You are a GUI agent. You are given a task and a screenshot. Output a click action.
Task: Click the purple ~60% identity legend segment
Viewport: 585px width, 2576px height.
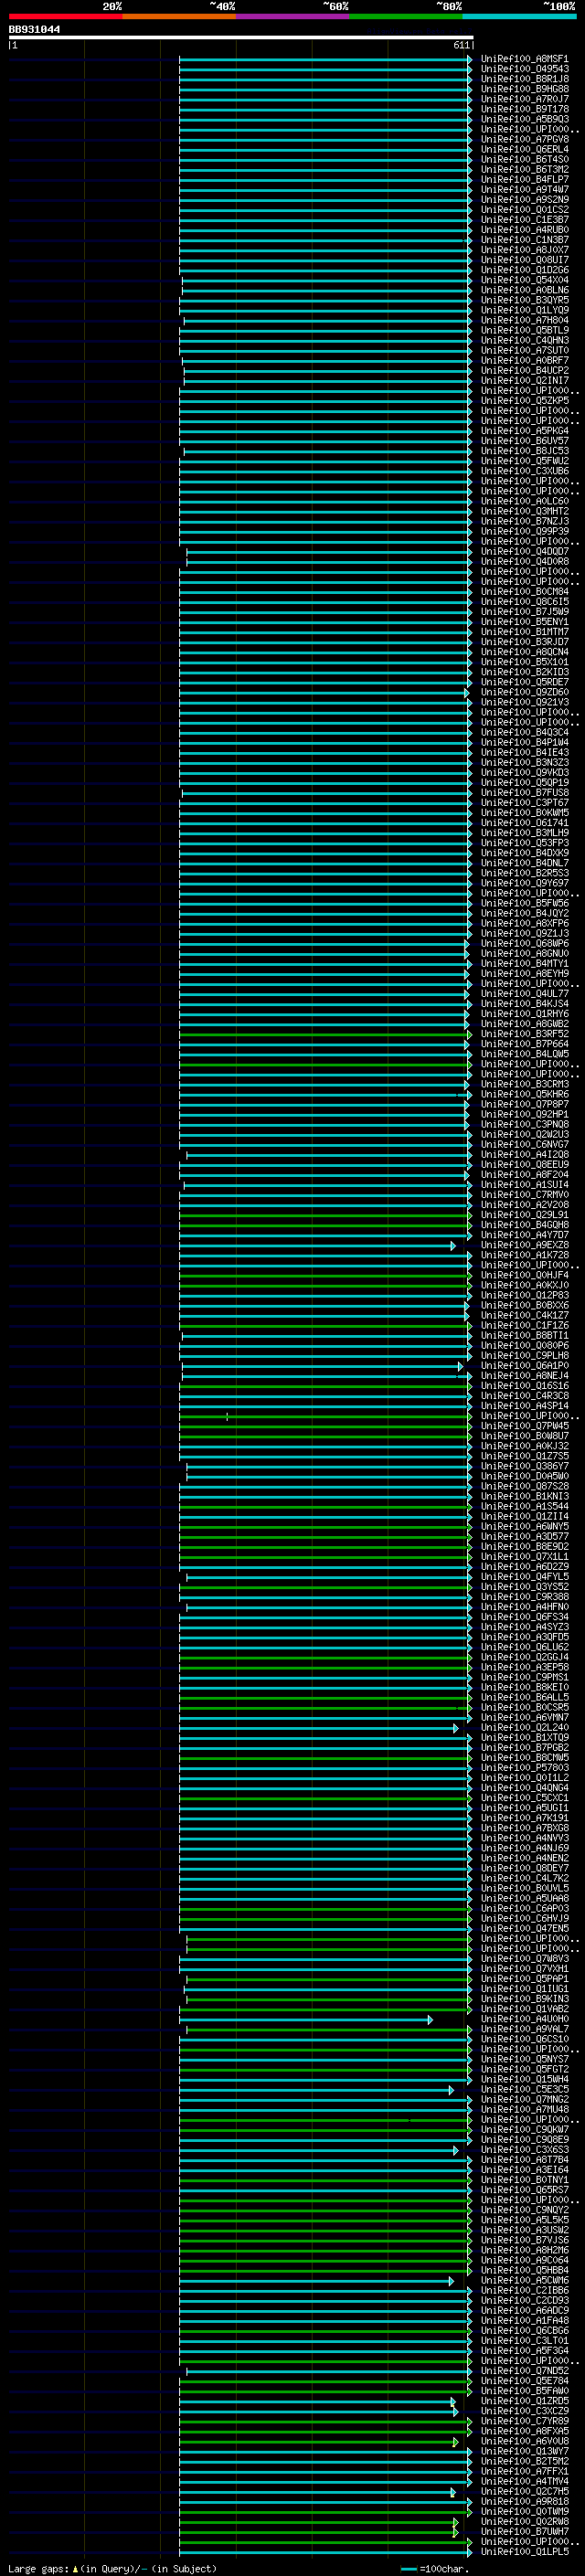(292, 16)
